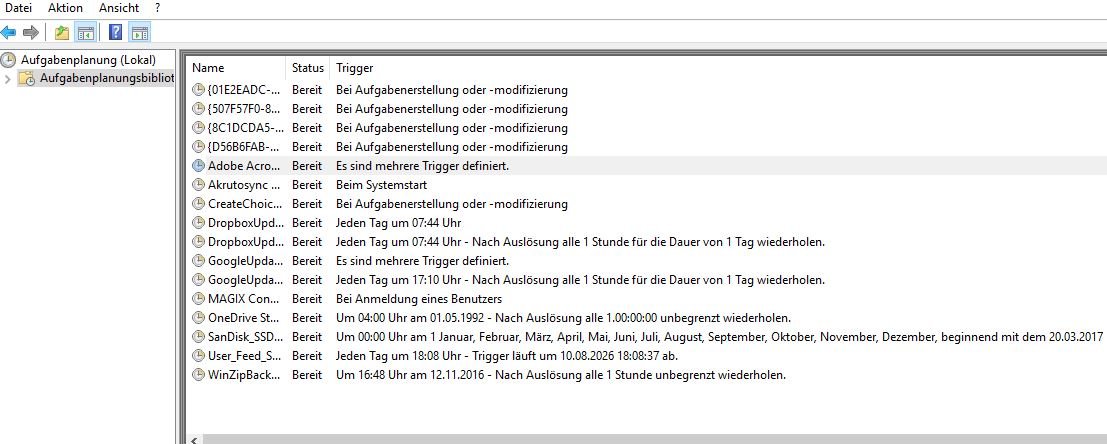Image resolution: width=1107 pixels, height=444 pixels.
Task: Open the Ansicht menu
Action: coord(119,8)
